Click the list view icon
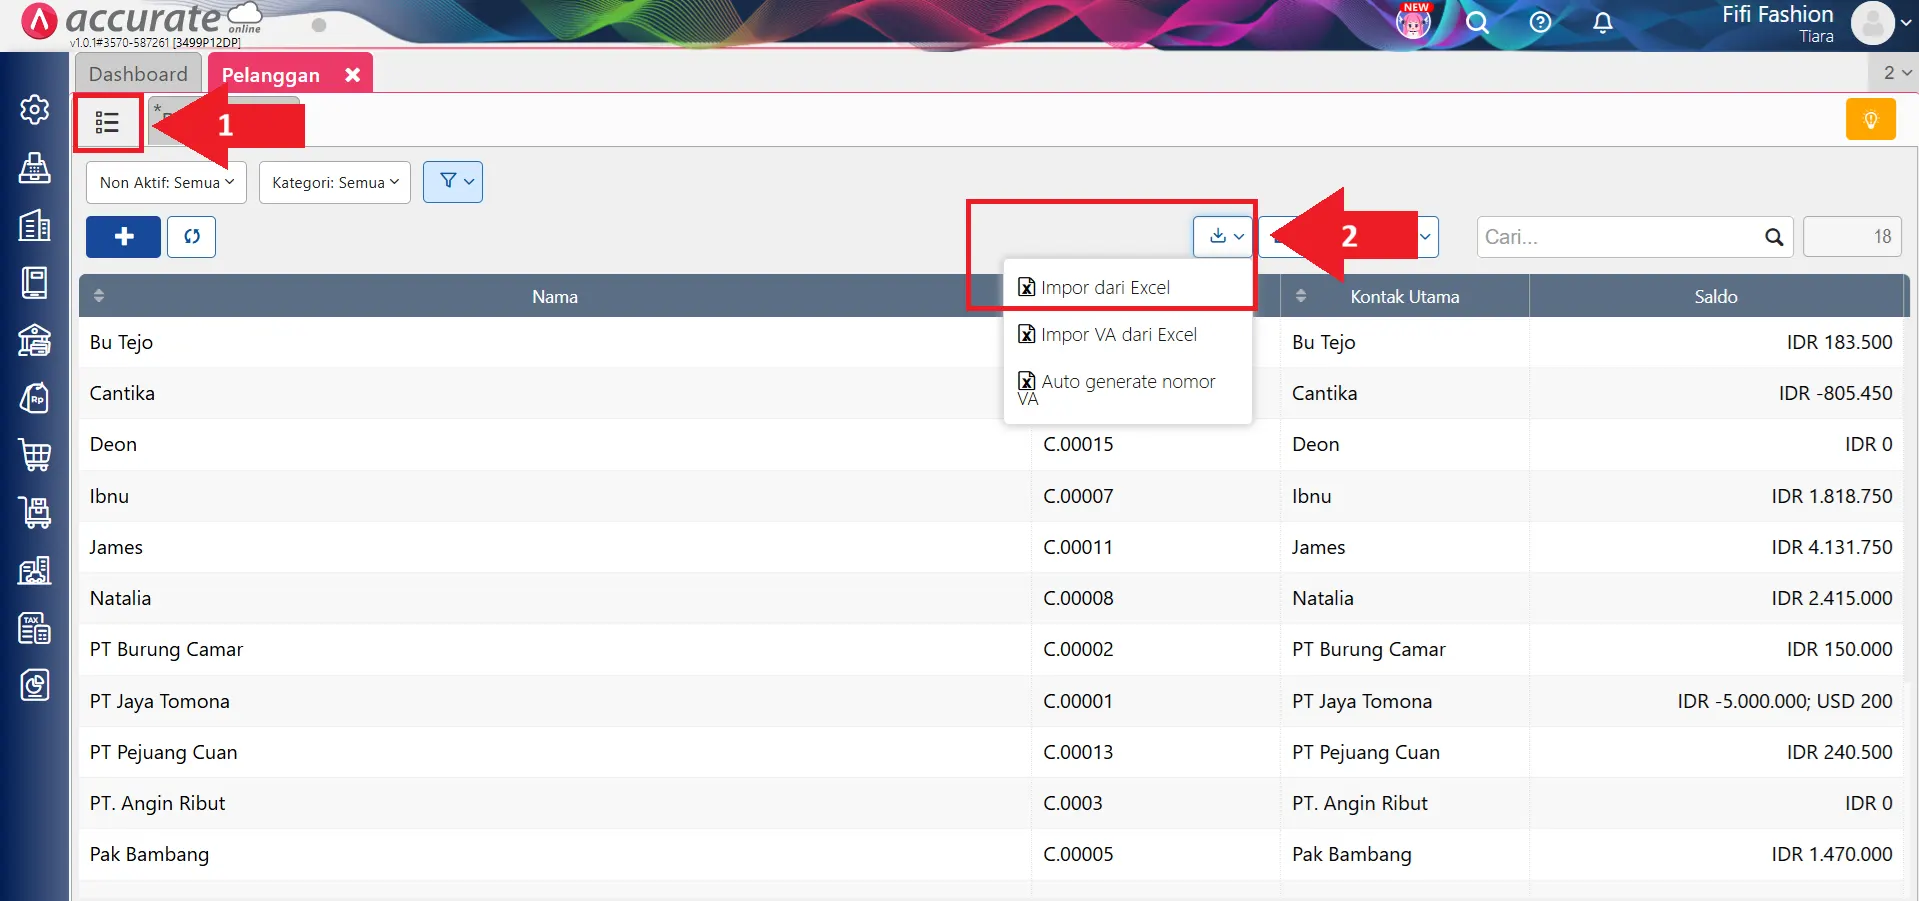Screen dimensions: 1919x901 pos(107,122)
